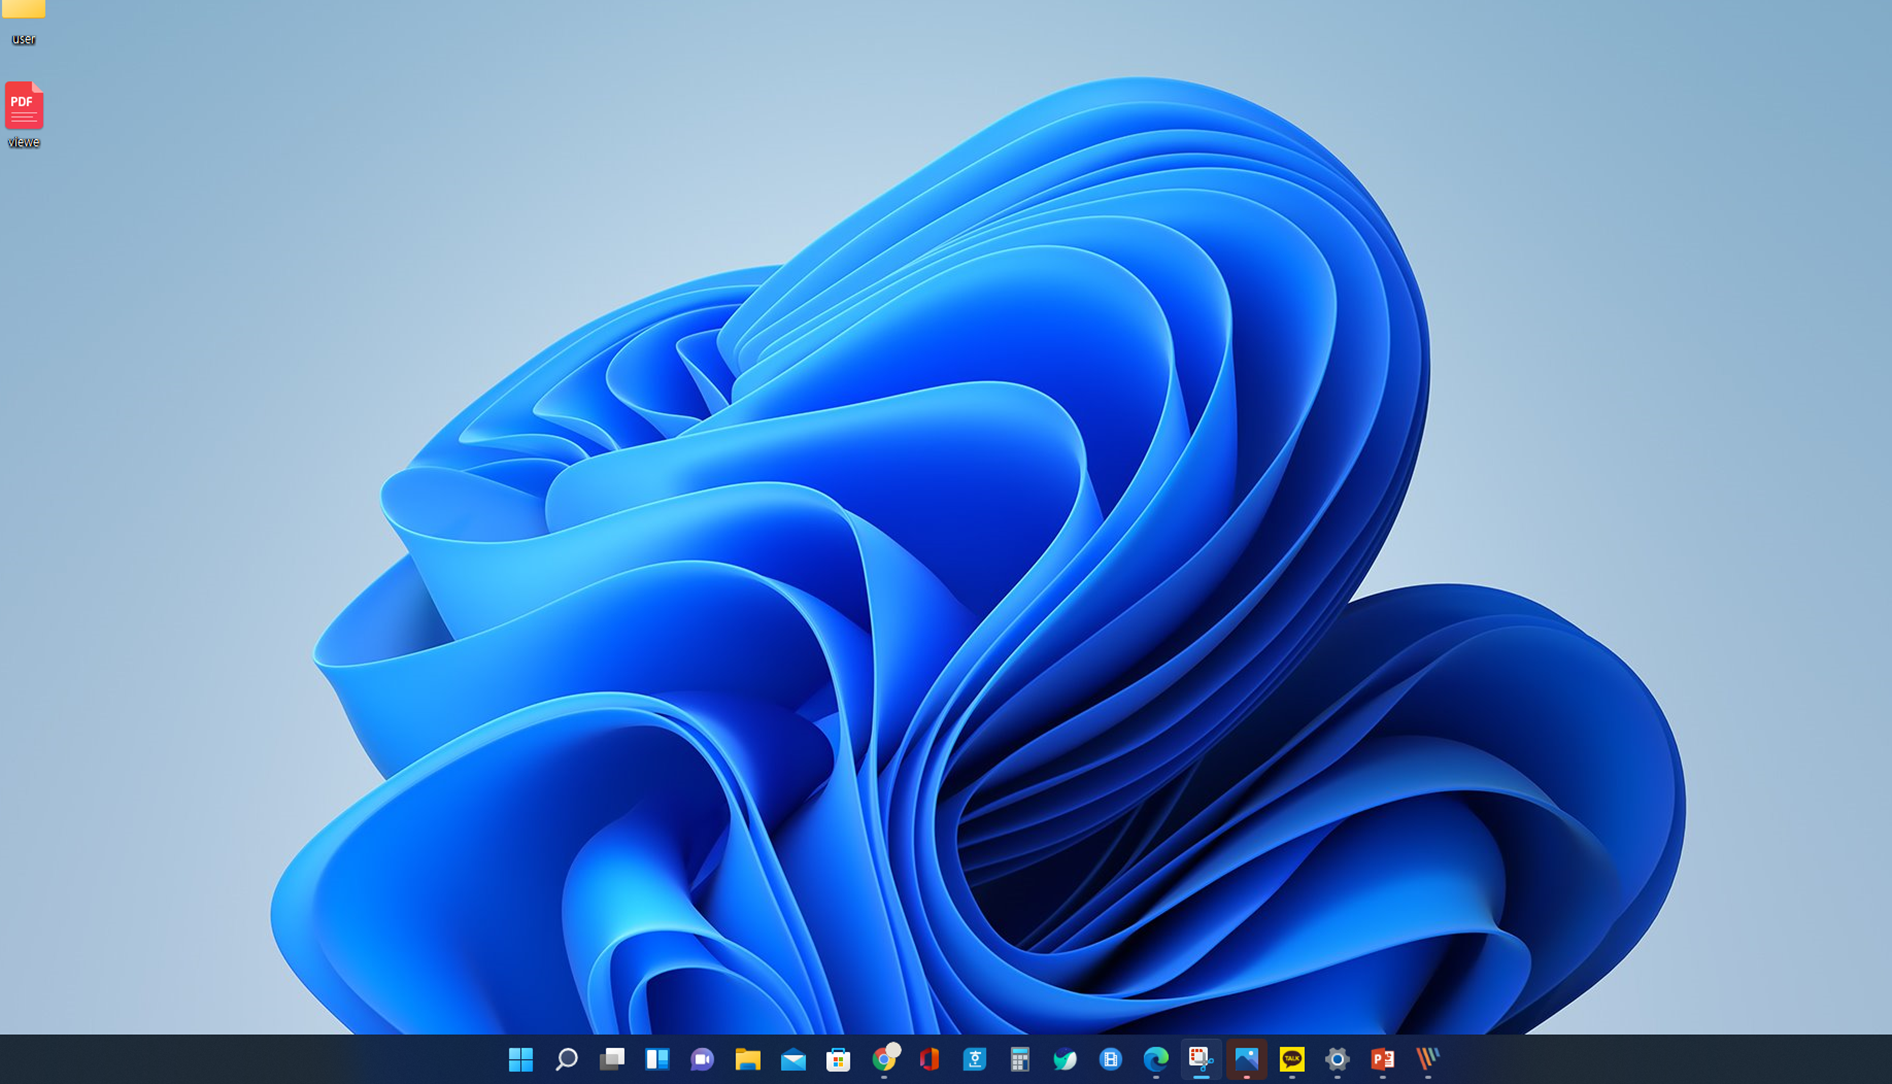Select the user folder on desktop
This screenshot has height=1084, width=1892.
click(24, 23)
